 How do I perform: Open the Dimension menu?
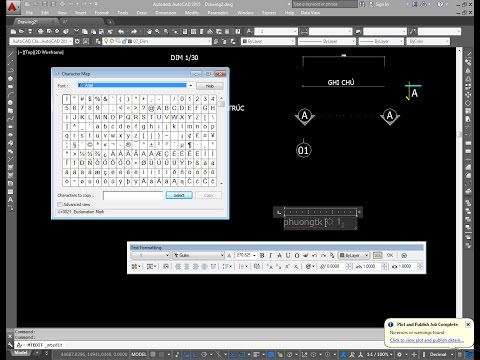click(166, 13)
